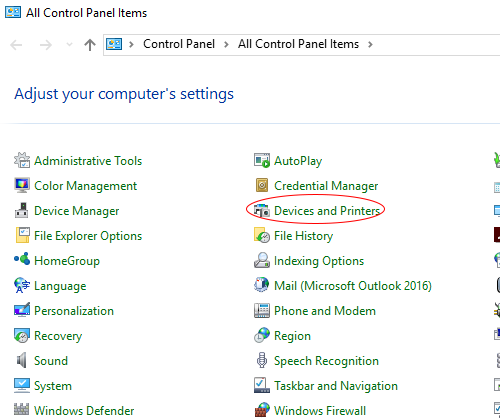The width and height of the screenshot is (500, 420).
Task: Expand the chevron after All Control Panel Items
Action: [x=370, y=44]
